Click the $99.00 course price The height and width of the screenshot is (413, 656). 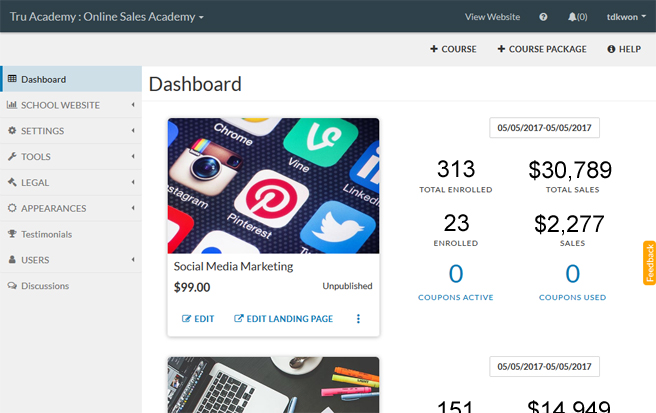click(192, 287)
